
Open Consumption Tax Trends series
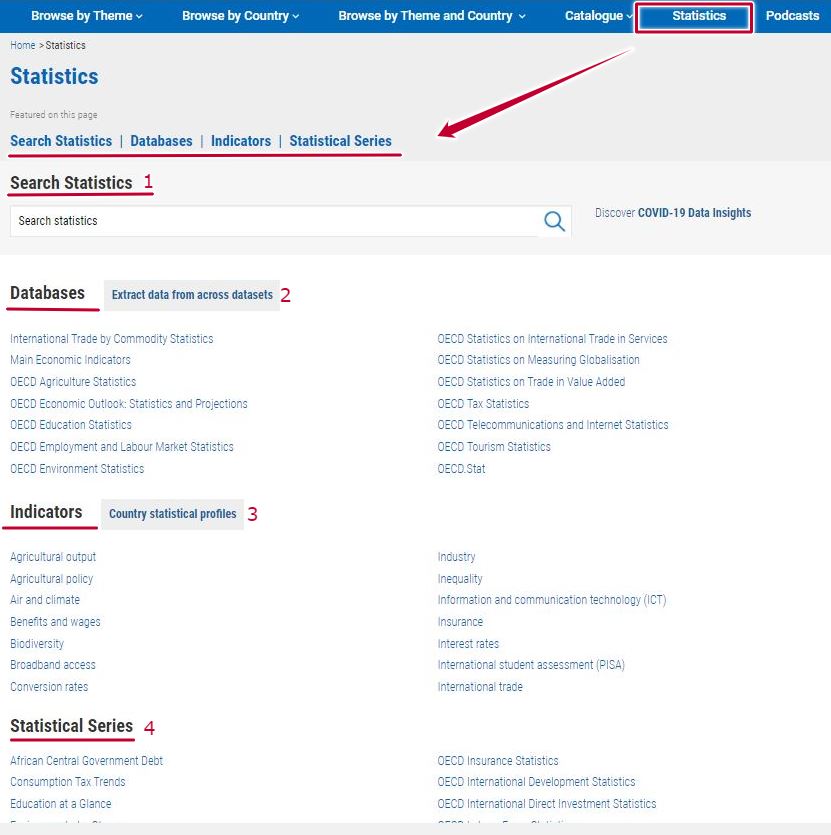tap(68, 782)
